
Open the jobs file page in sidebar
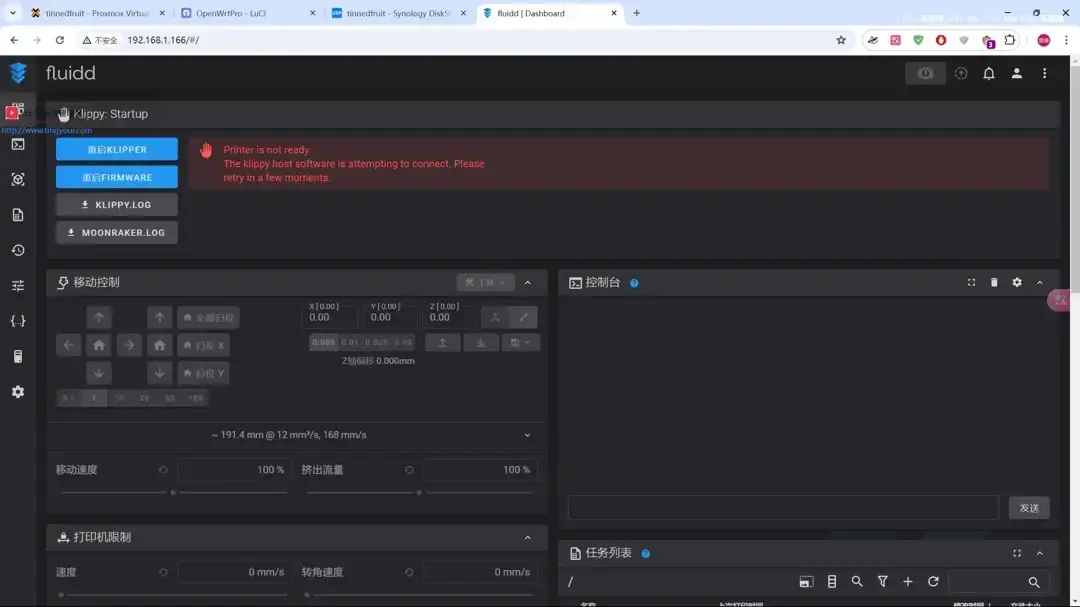pyautogui.click(x=18, y=215)
